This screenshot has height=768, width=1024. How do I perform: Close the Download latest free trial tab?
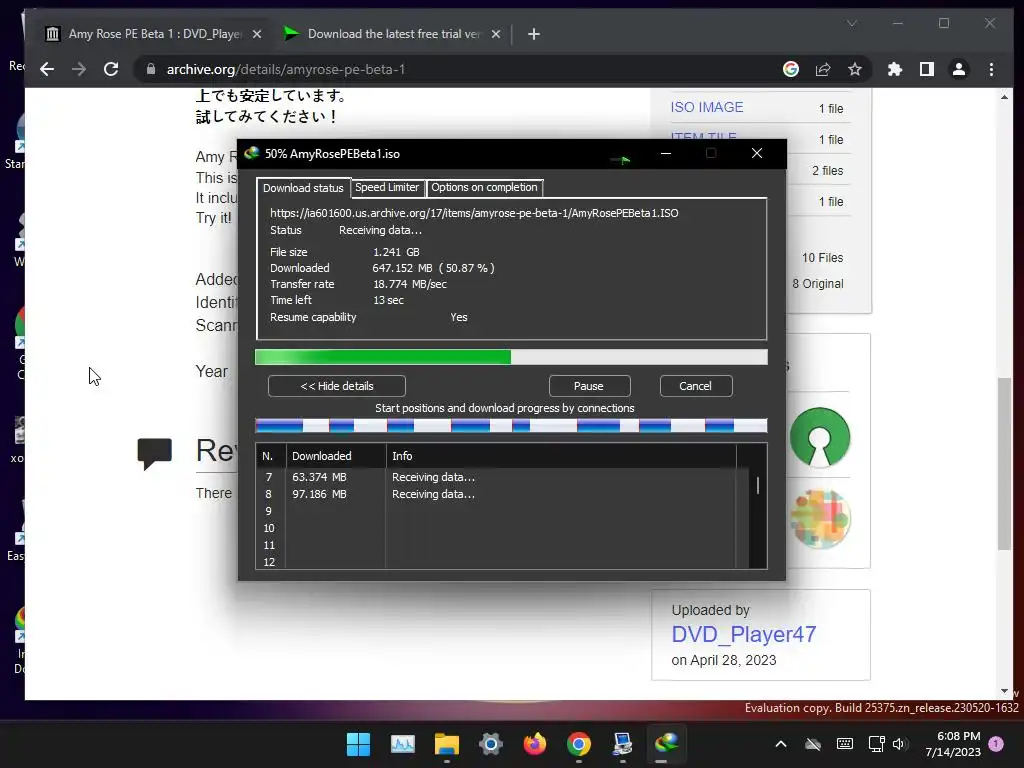click(496, 34)
